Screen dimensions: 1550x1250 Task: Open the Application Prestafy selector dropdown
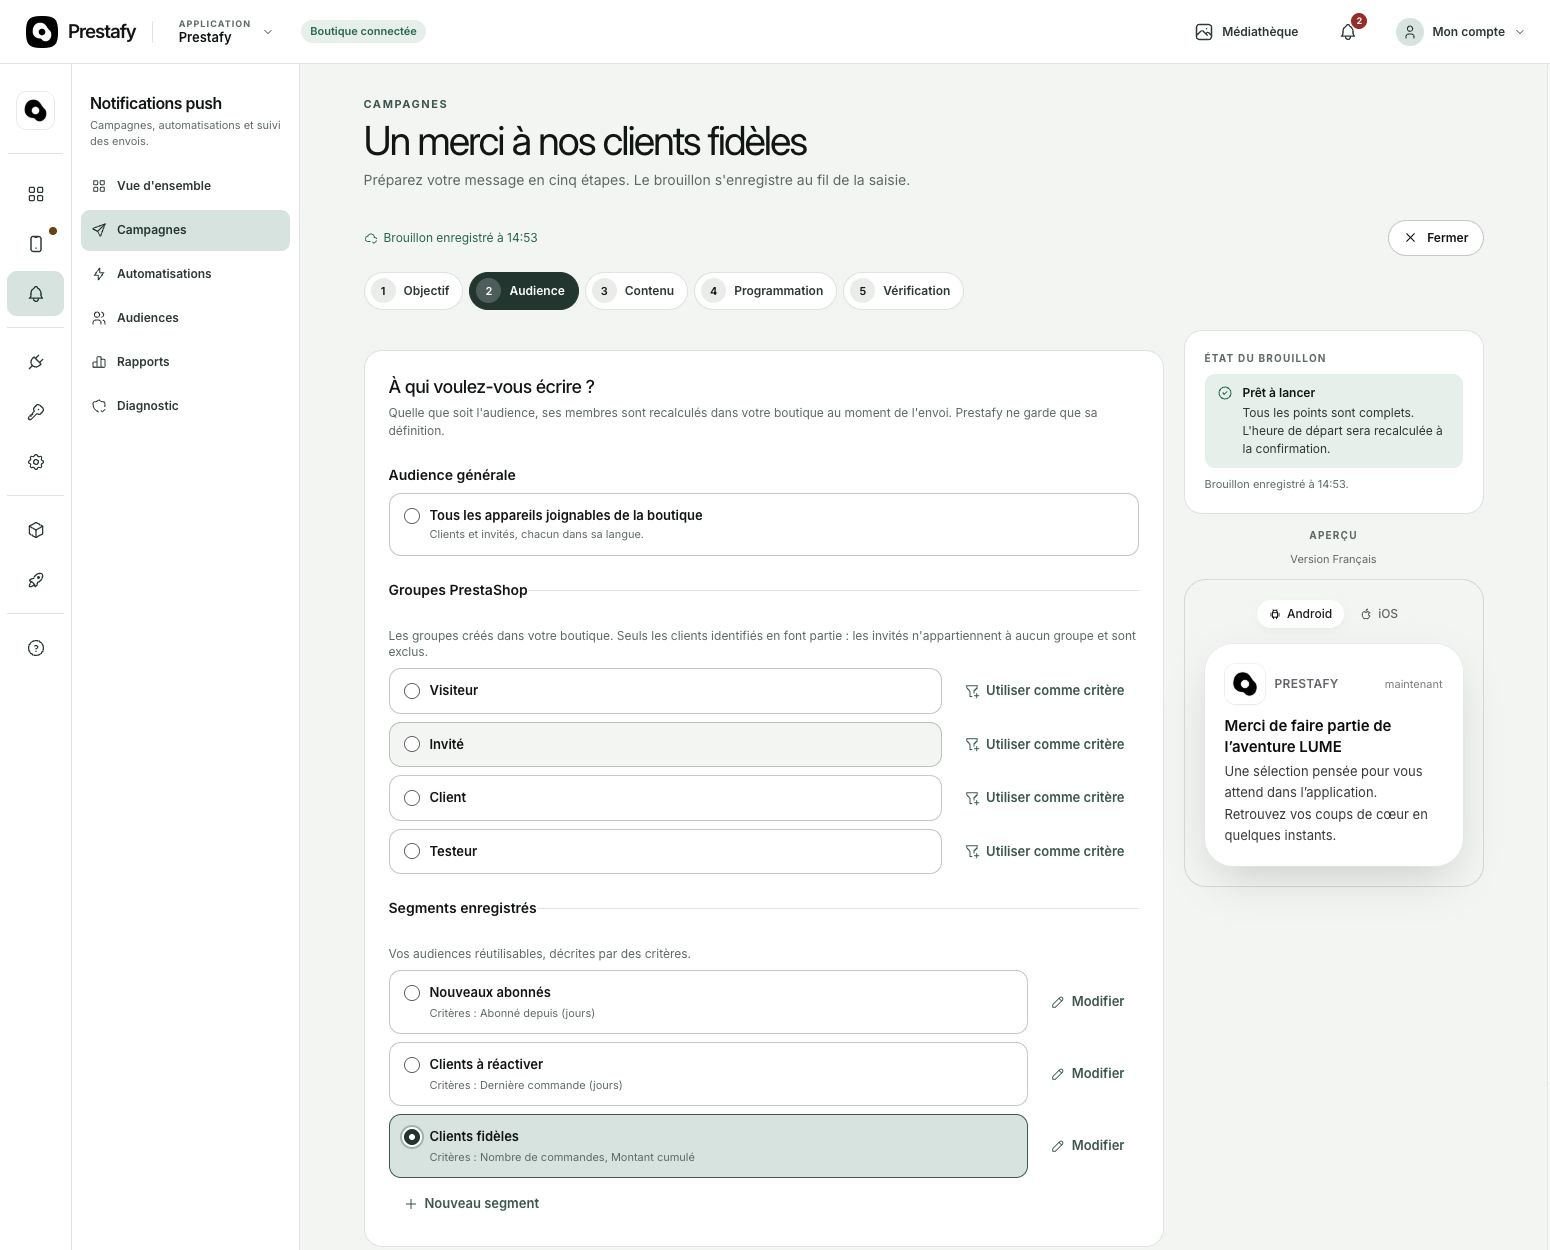coord(225,32)
